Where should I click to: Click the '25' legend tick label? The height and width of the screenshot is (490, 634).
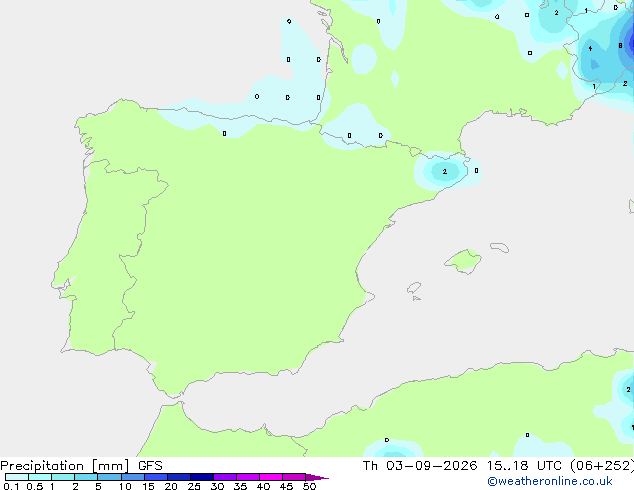(x=194, y=486)
